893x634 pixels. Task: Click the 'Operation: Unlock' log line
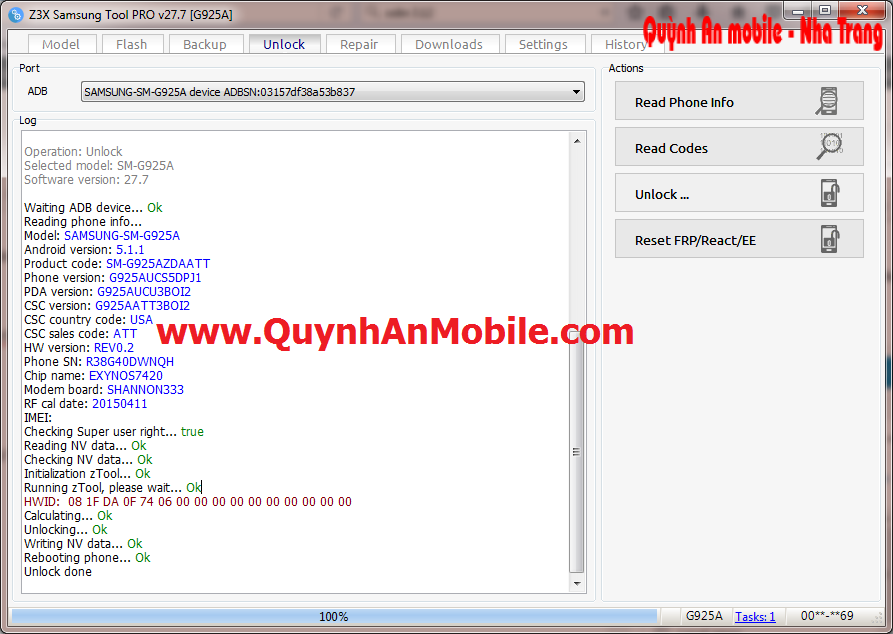point(73,152)
